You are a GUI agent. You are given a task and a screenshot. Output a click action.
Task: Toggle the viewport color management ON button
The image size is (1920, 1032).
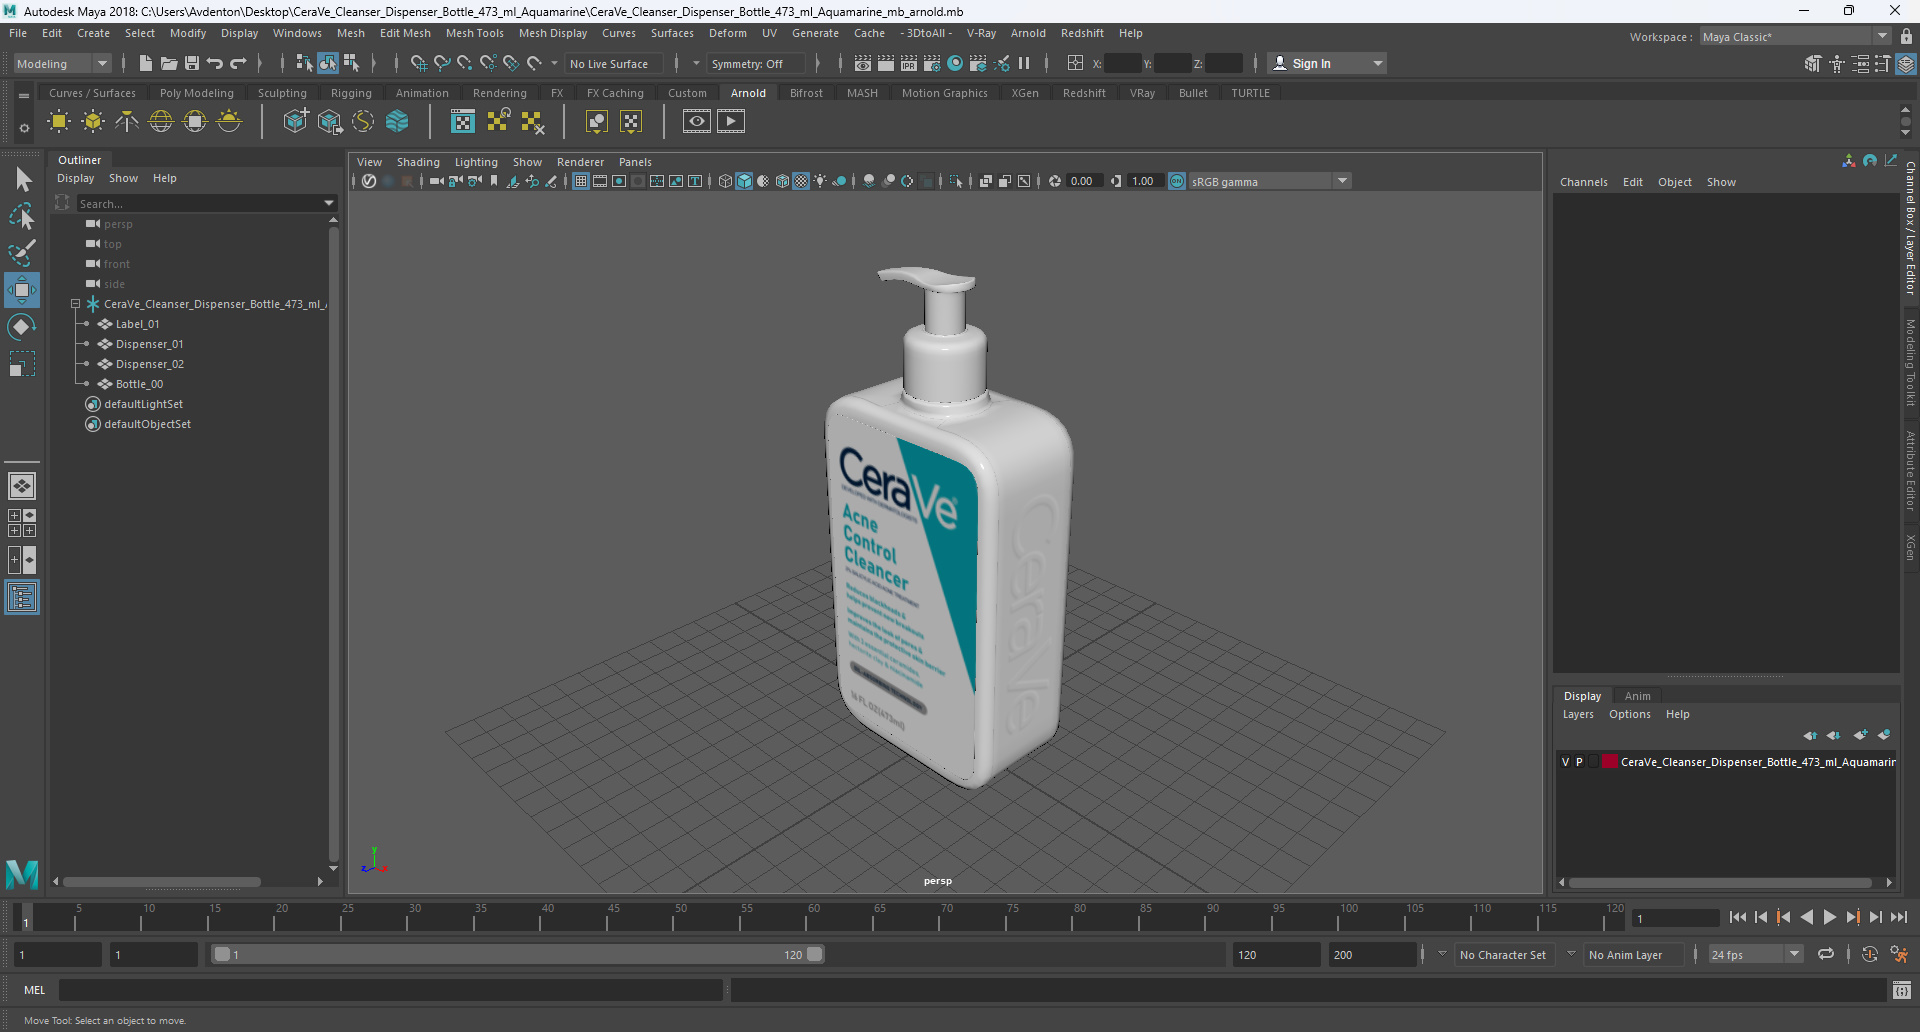coord(1177,181)
